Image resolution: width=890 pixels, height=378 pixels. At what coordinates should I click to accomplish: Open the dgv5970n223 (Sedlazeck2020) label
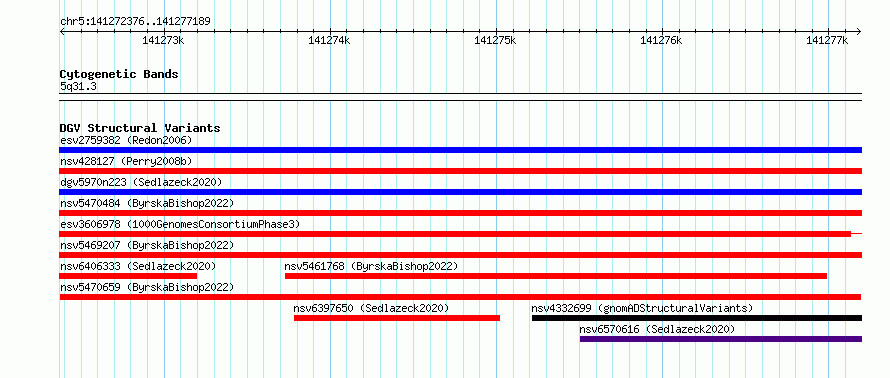coord(141,182)
